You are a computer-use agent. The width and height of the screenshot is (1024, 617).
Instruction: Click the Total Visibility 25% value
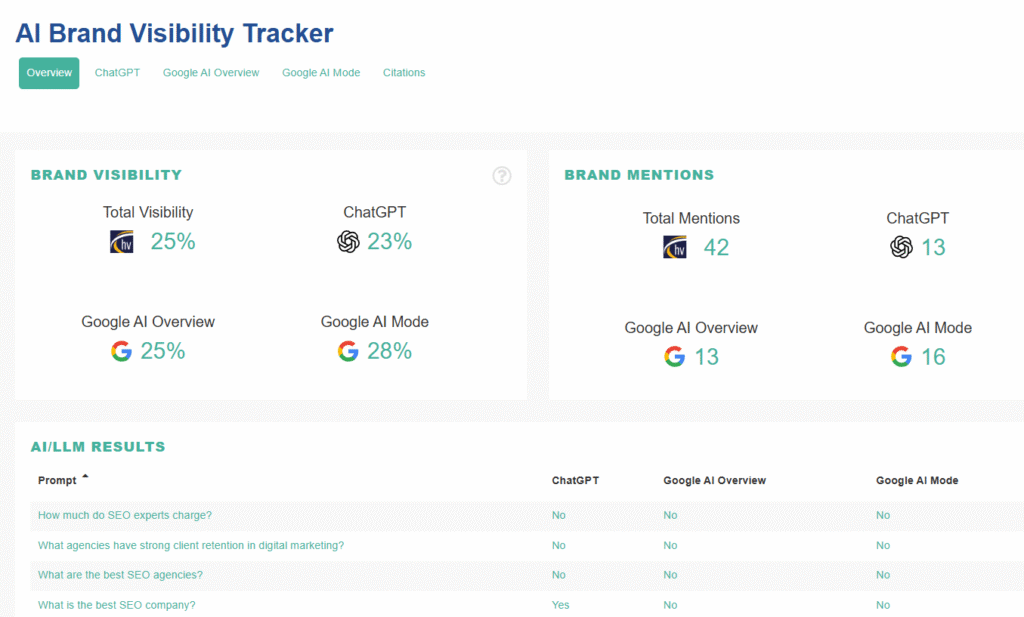(173, 242)
